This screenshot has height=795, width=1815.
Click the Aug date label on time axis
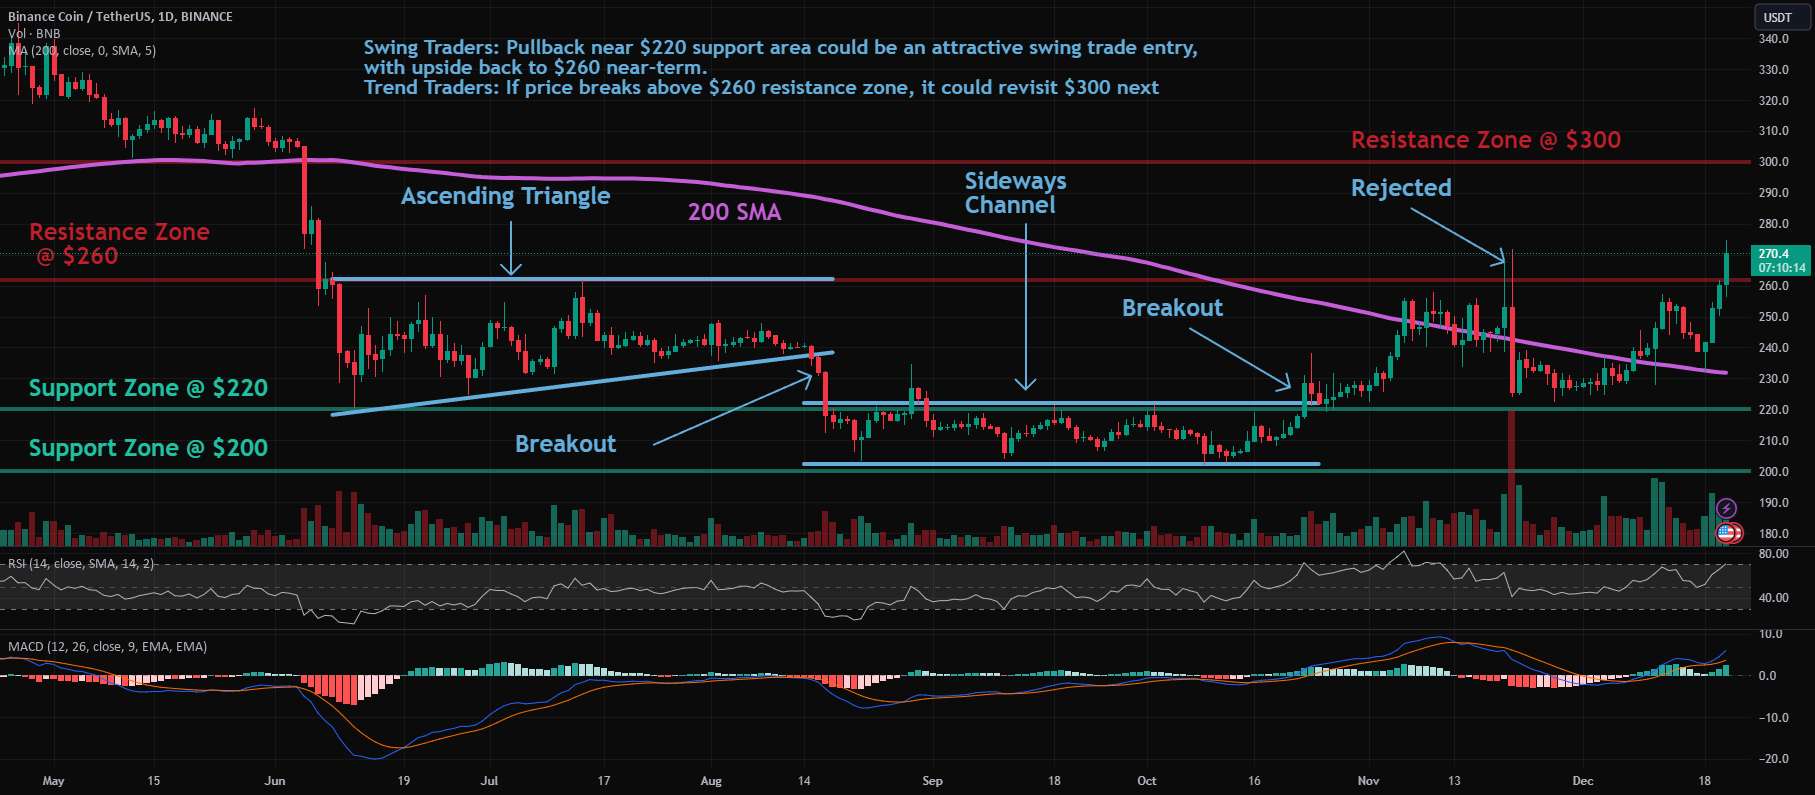click(x=711, y=781)
